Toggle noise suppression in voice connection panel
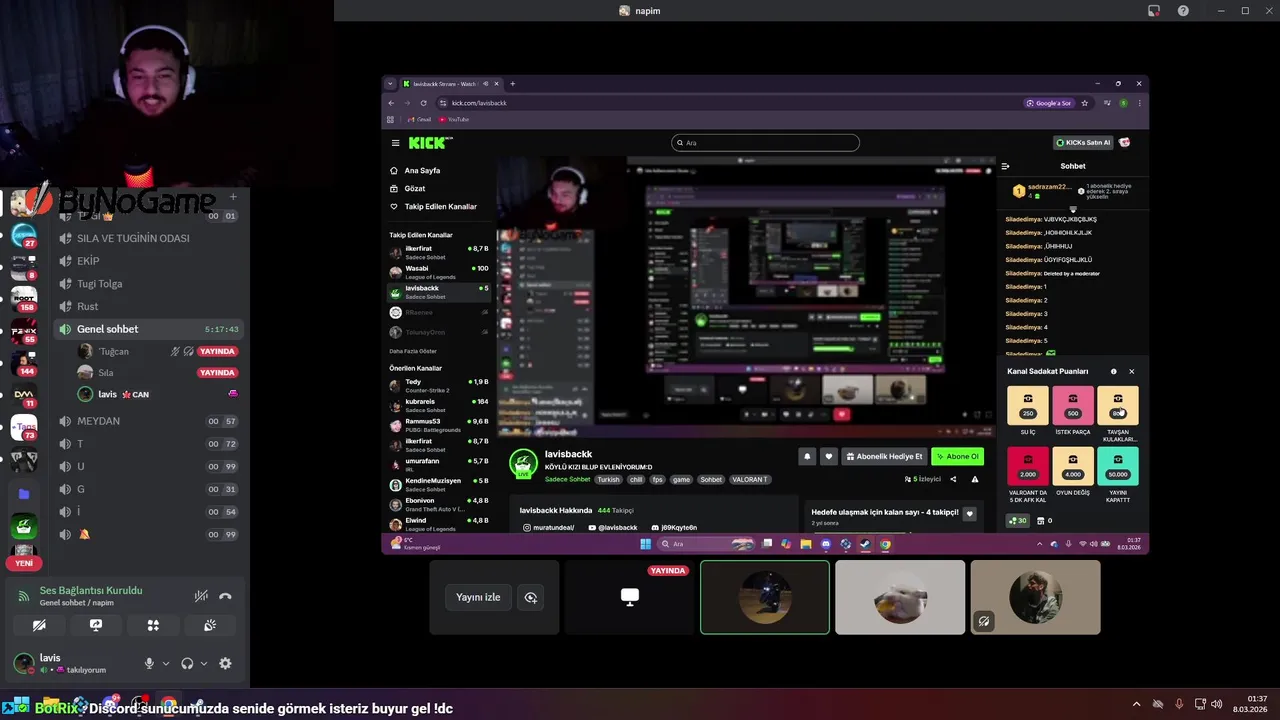The width and height of the screenshot is (1280, 720). tap(201, 596)
